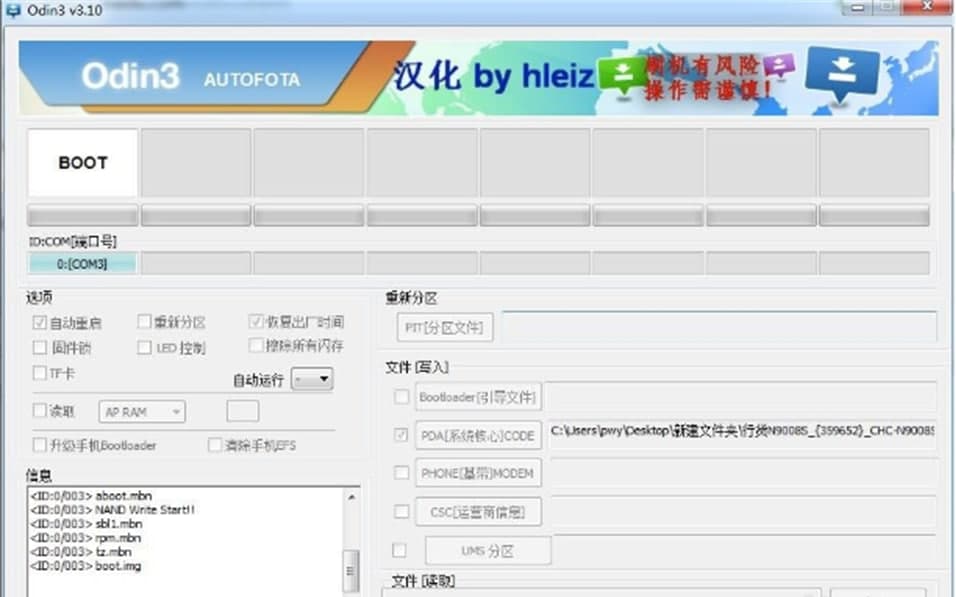
Task: Close the Odin3 window
Action: [x=927, y=7]
